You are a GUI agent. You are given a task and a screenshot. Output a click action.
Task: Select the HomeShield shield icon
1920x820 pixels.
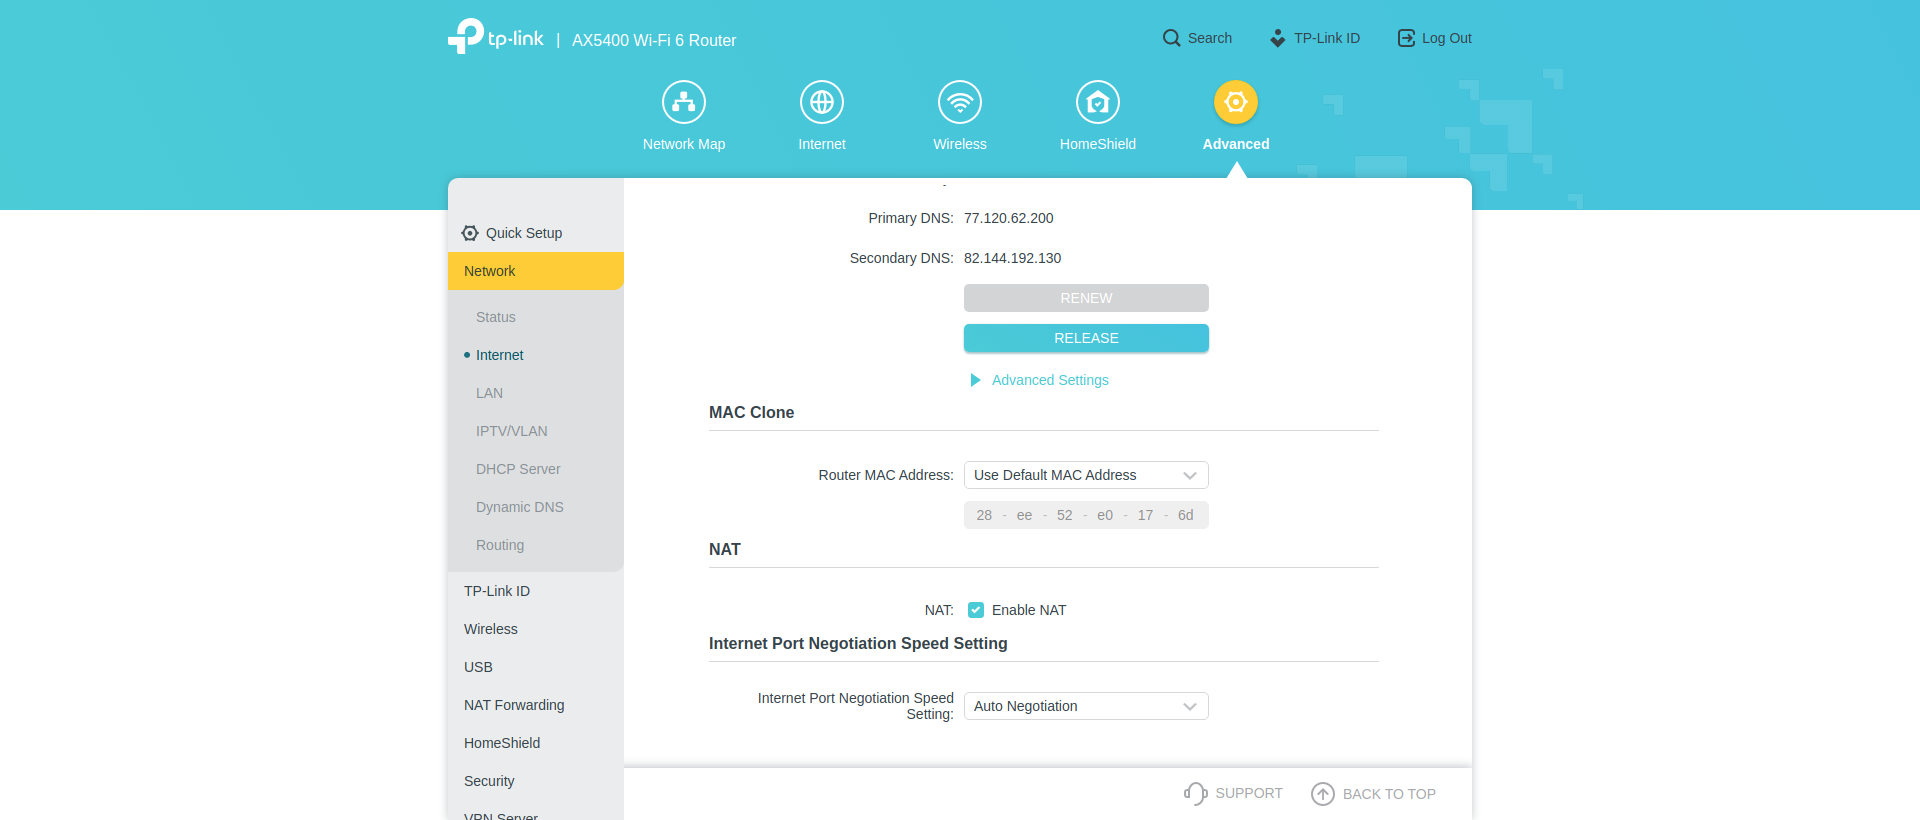point(1098,102)
